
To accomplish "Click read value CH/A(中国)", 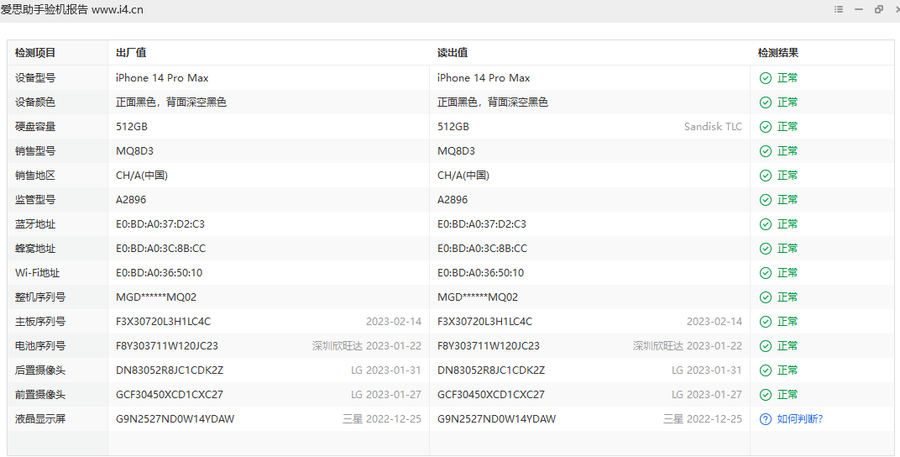I will point(463,176).
